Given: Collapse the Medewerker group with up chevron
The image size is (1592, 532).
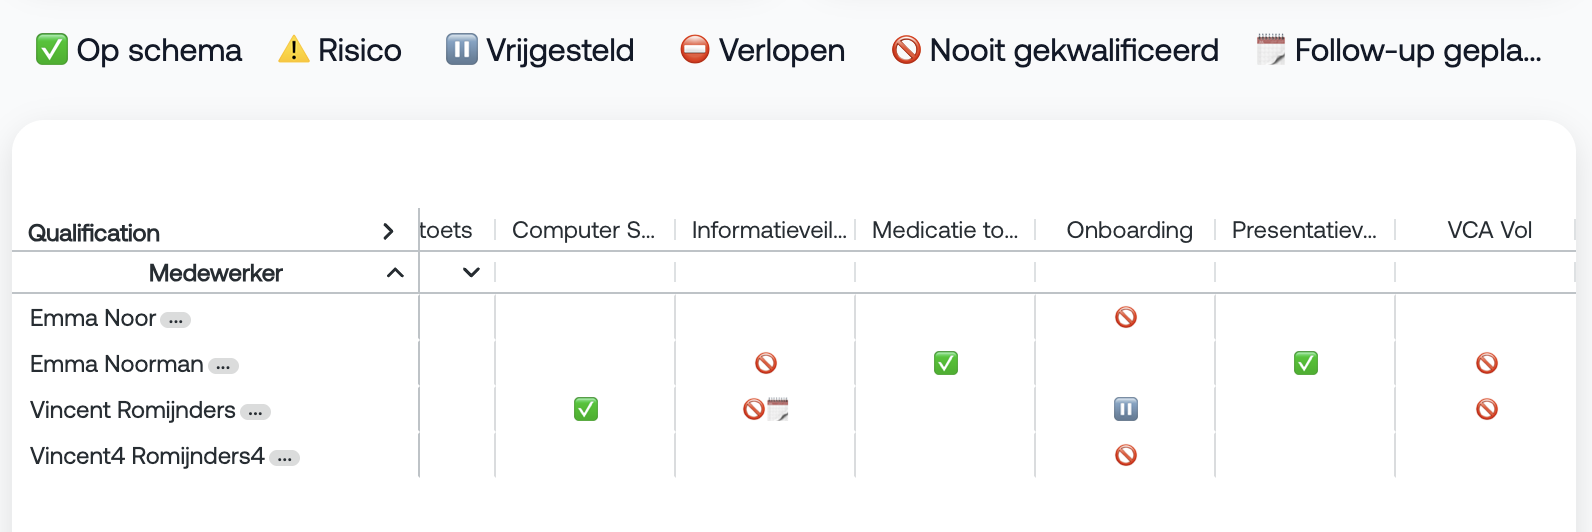Looking at the screenshot, I should click(x=395, y=273).
